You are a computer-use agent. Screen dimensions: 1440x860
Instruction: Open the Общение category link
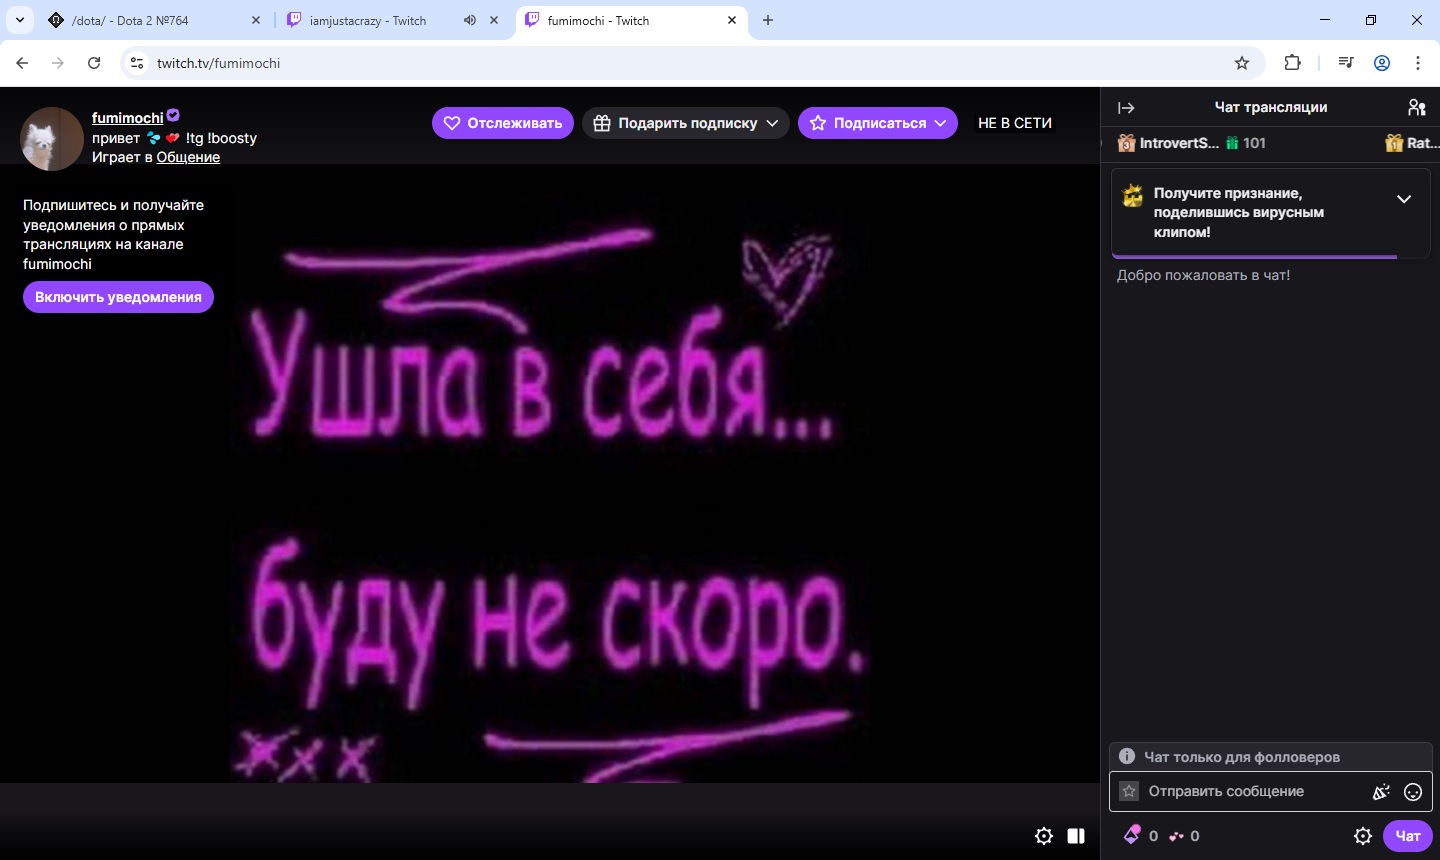point(188,157)
